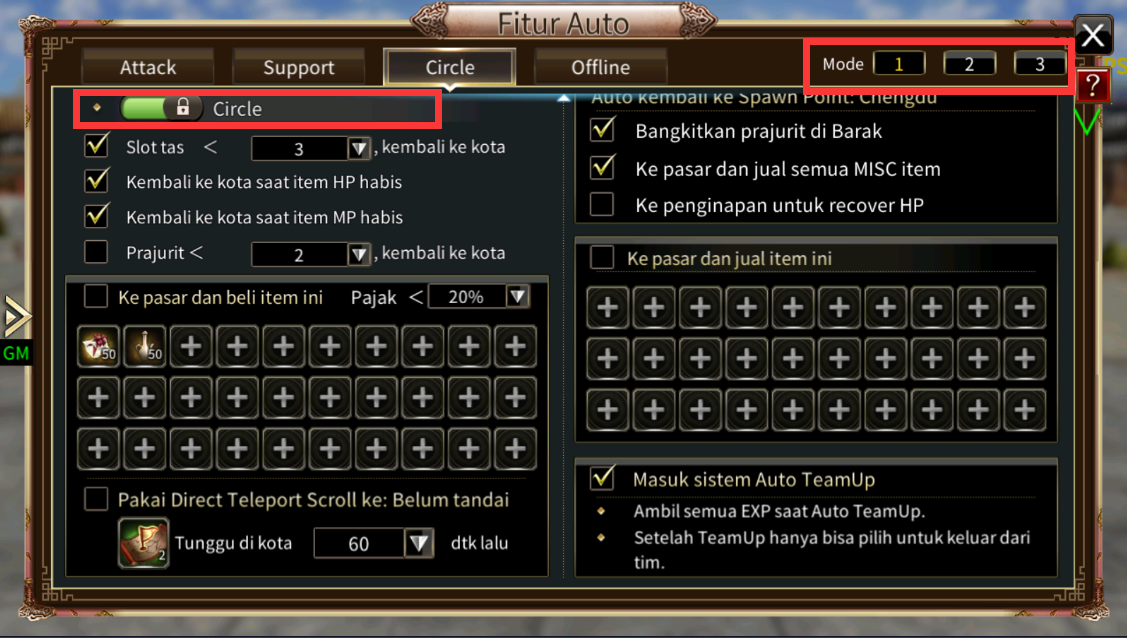The width and height of the screenshot is (1127, 638).
Task: Select Mode 2 button
Action: click(x=969, y=64)
